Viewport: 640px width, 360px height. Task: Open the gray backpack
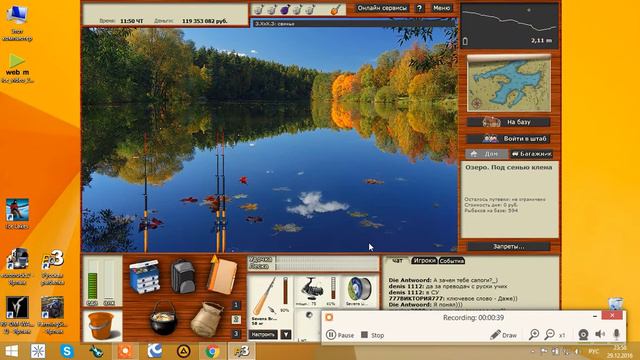pos(183,276)
